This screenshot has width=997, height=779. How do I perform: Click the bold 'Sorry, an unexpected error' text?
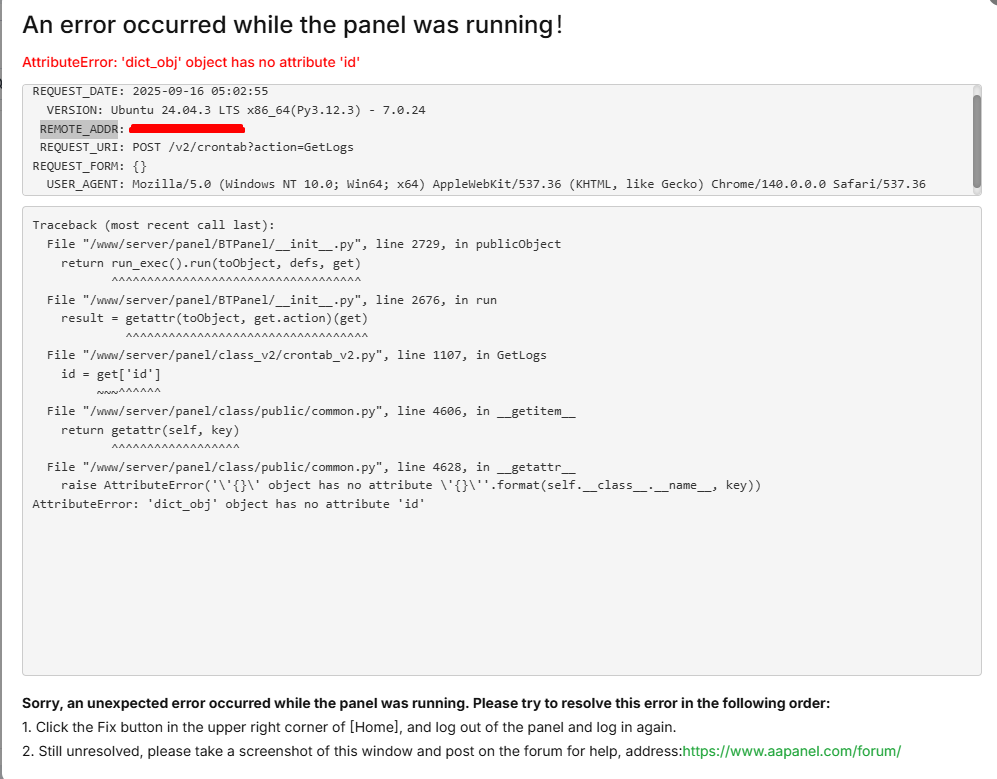coord(425,703)
